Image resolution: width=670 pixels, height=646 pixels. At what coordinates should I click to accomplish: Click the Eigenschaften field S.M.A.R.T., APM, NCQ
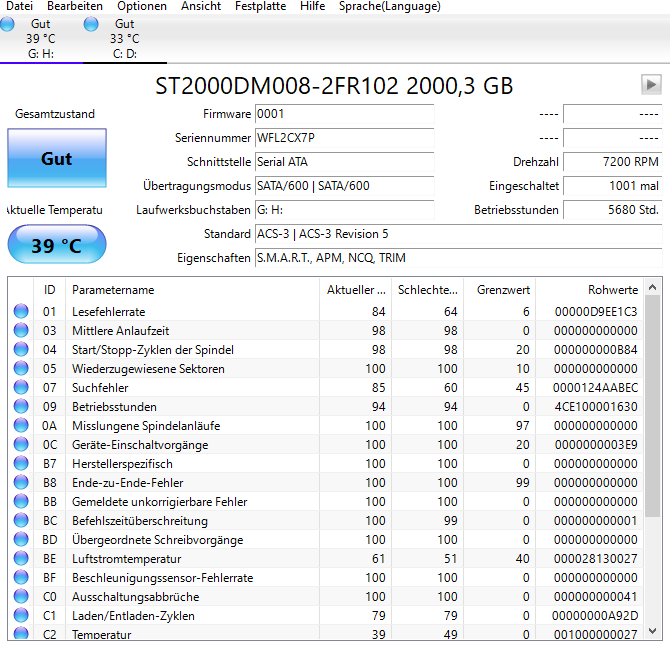point(458,258)
